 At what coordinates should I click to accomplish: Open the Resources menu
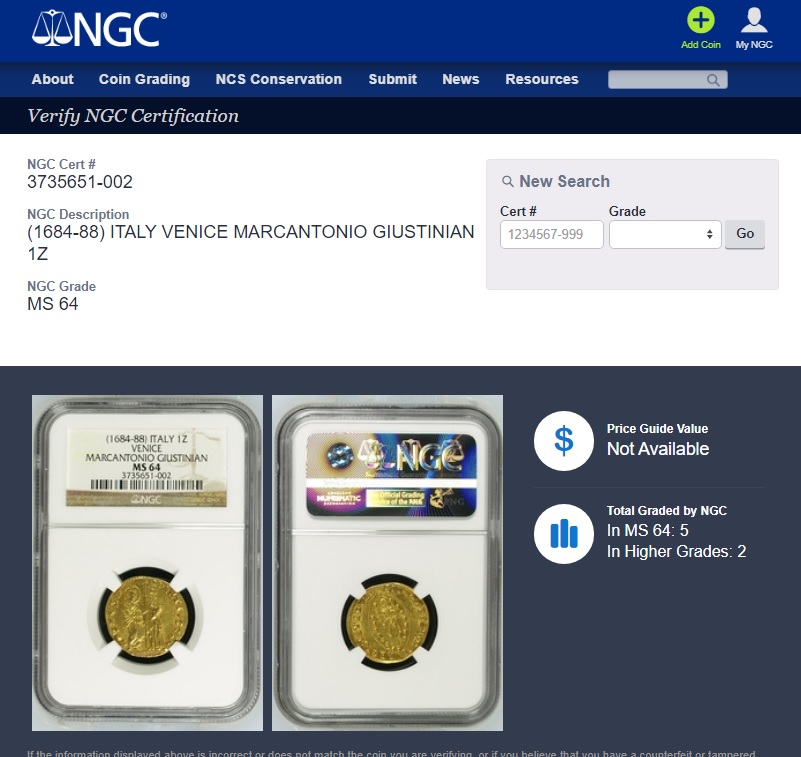click(x=541, y=79)
